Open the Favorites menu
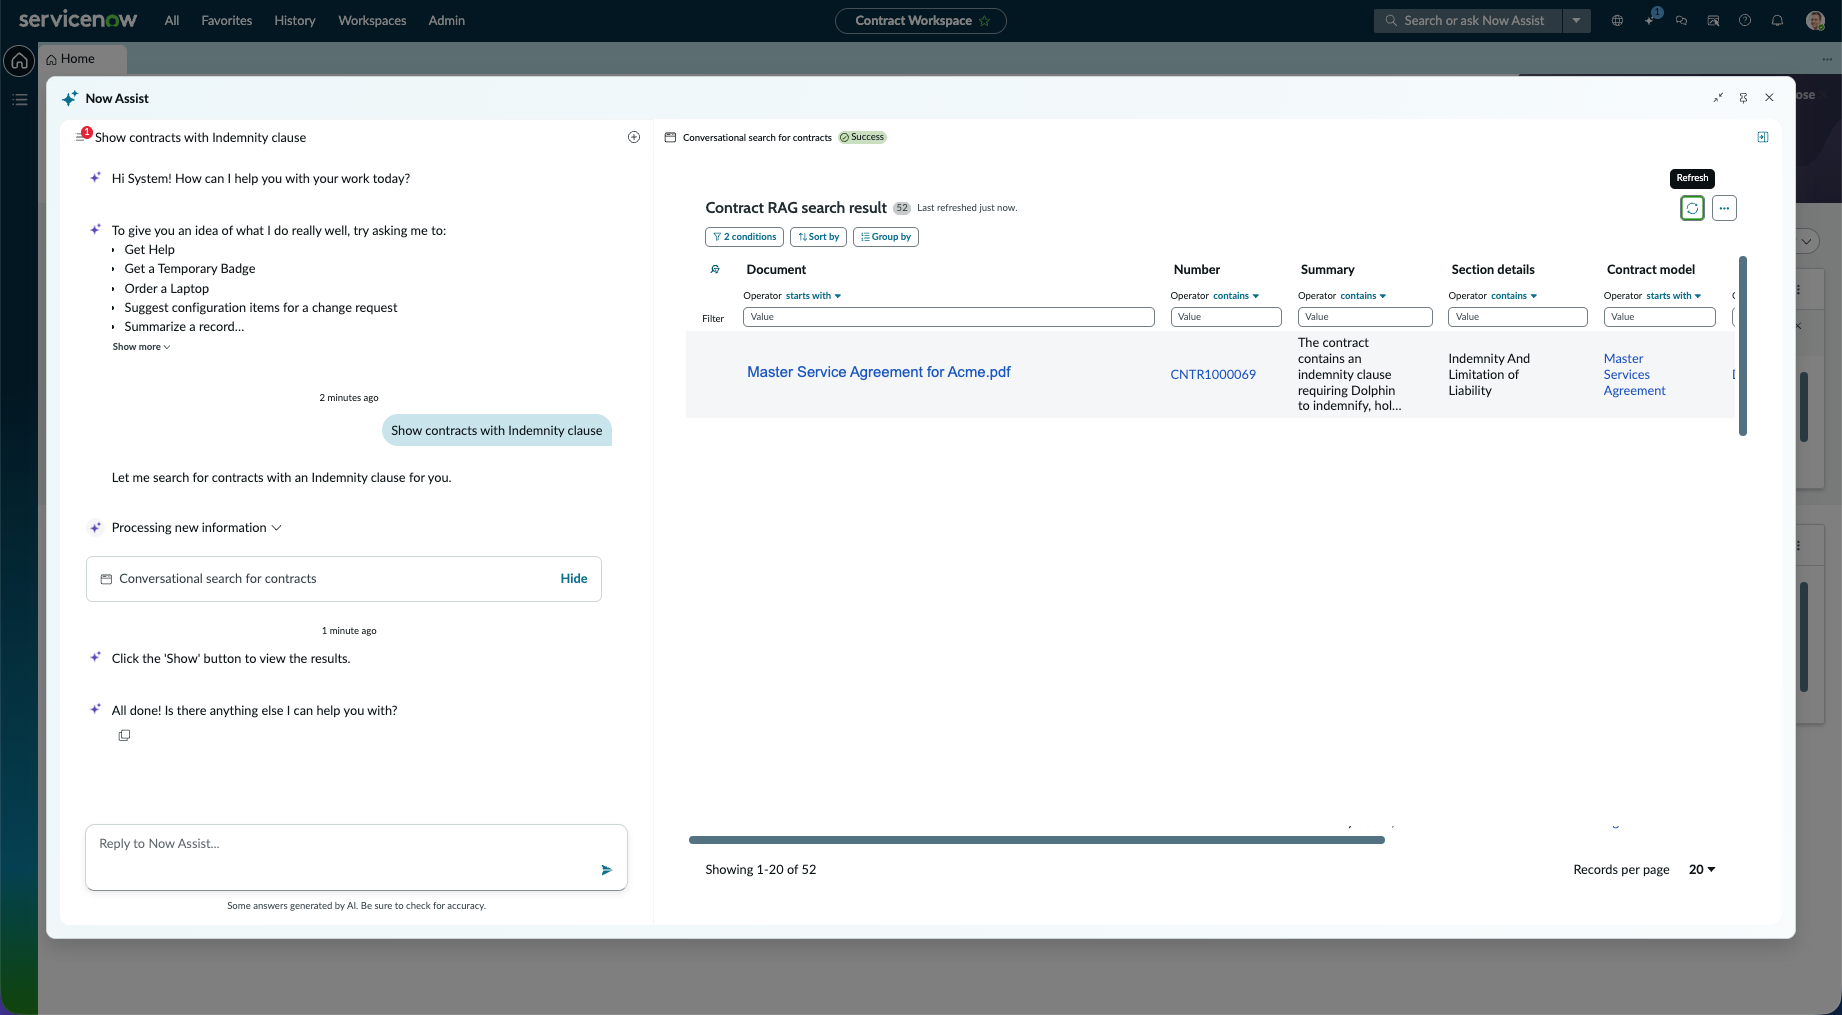The height and width of the screenshot is (1015, 1842). (227, 20)
